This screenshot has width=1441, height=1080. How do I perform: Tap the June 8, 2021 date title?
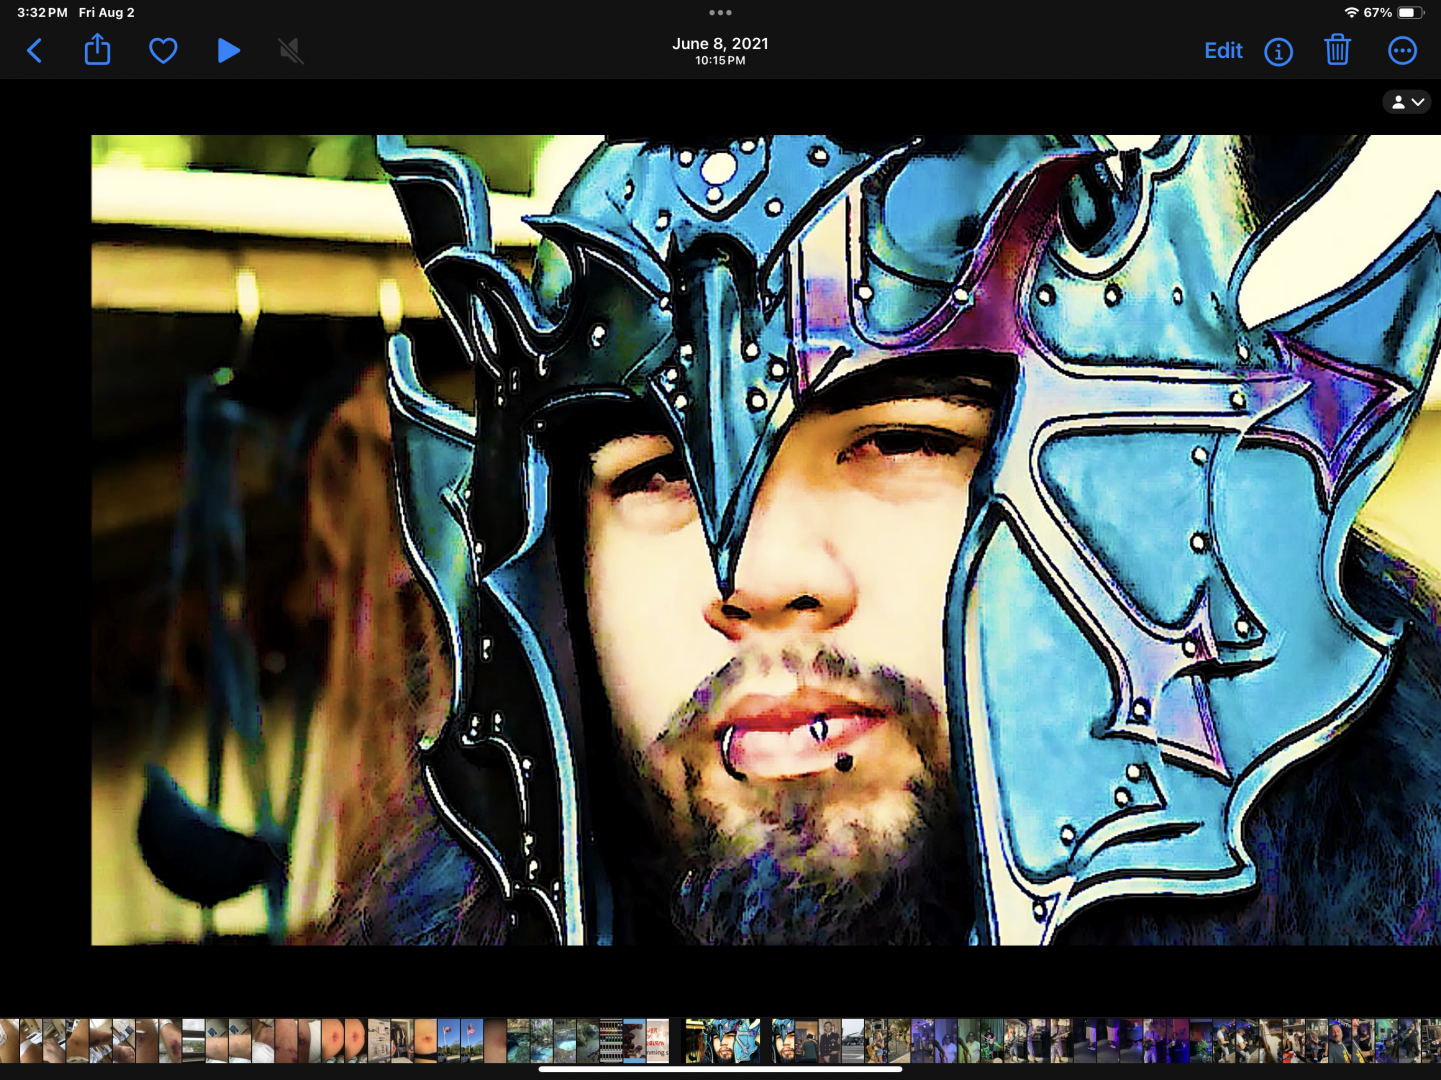point(720,44)
